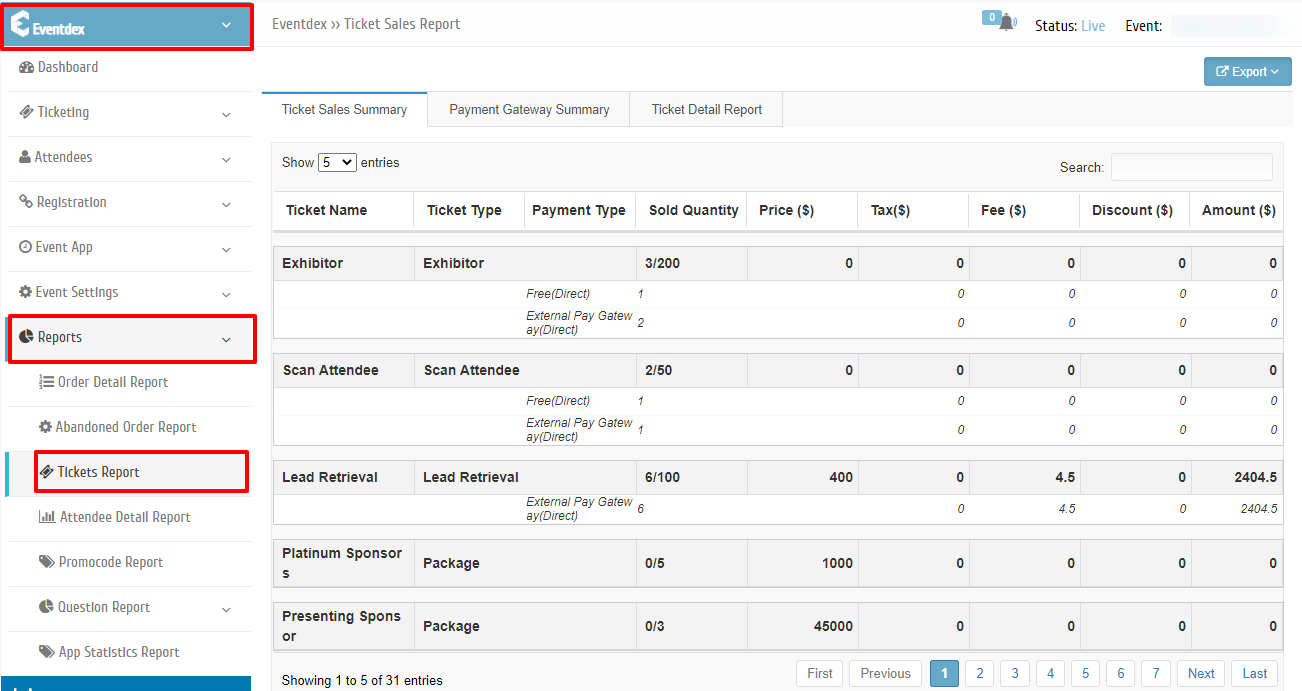1302x691 pixels.
Task: Click the Registration link sidebar icon
Action: 24,202
